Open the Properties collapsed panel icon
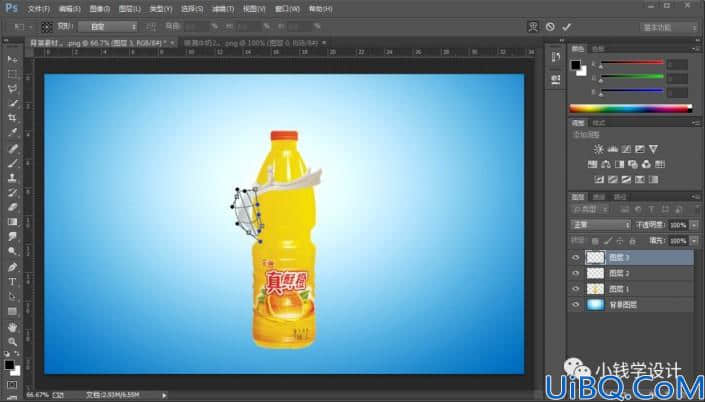 556,80
